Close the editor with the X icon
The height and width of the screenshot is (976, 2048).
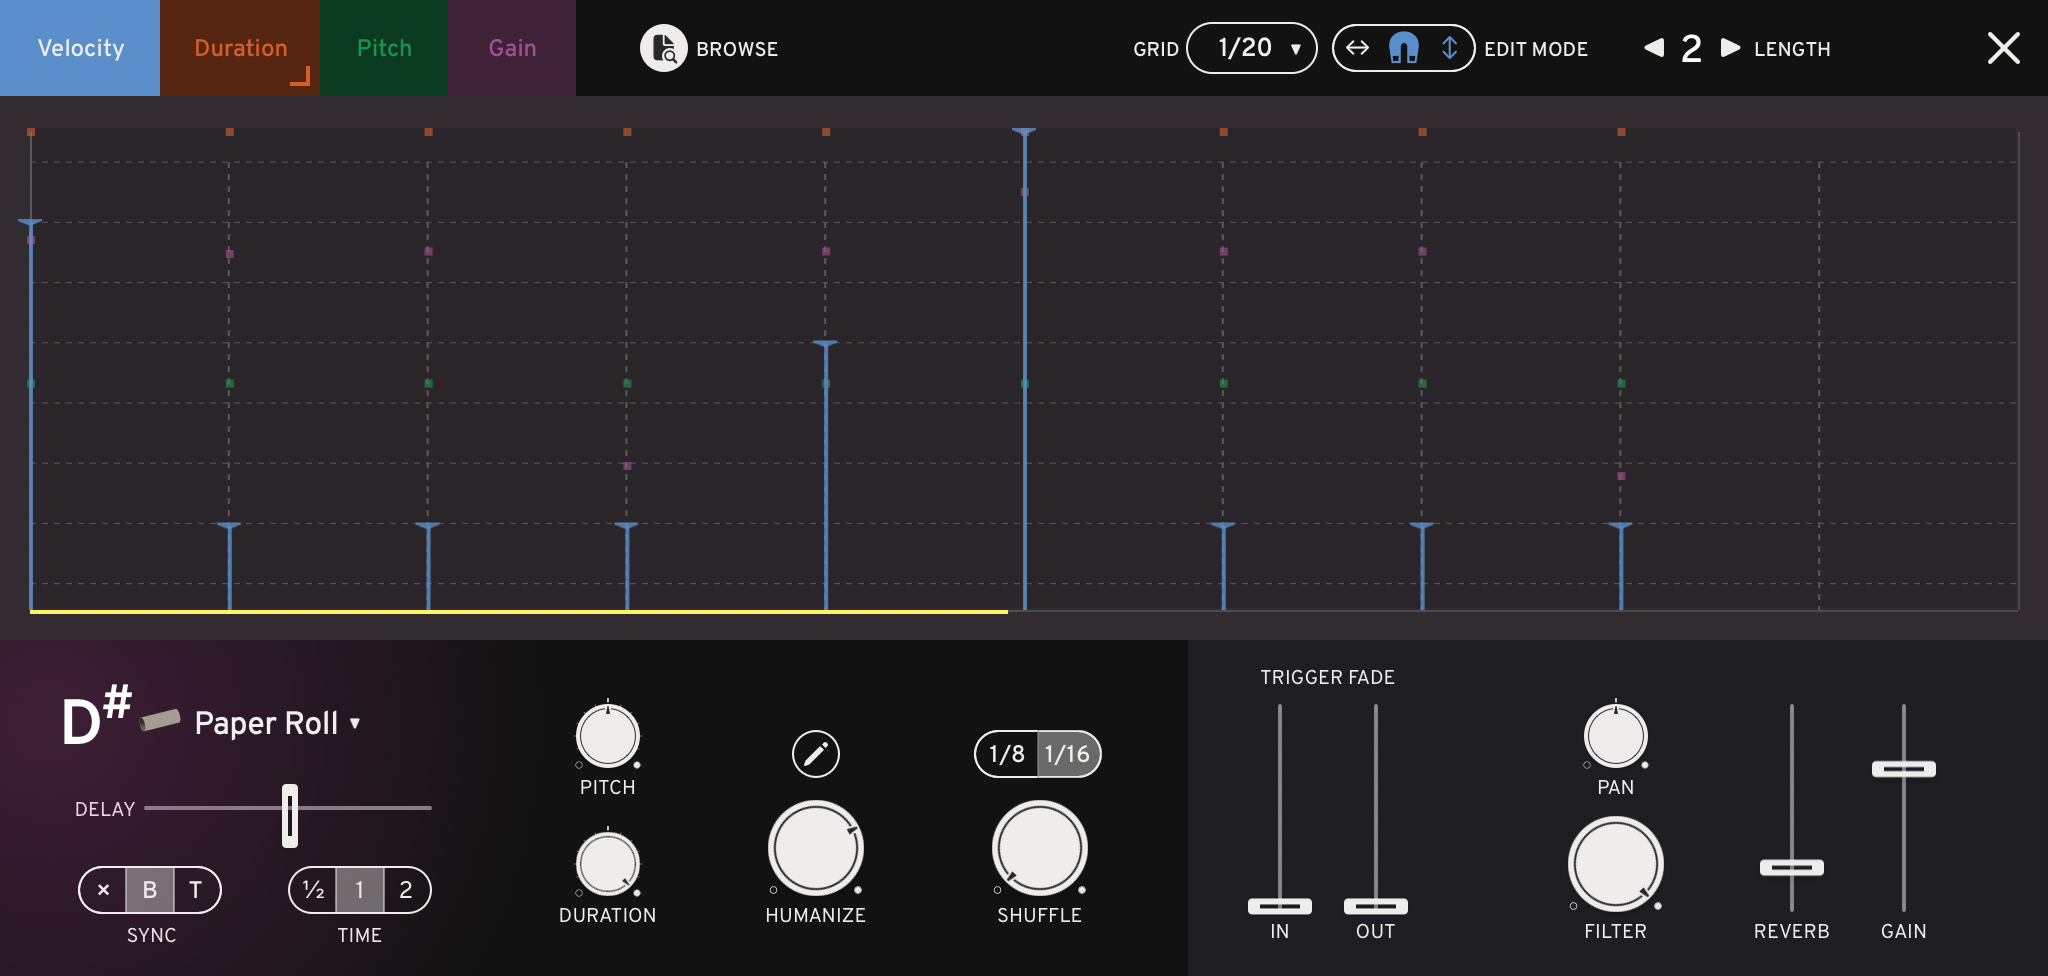[2003, 48]
